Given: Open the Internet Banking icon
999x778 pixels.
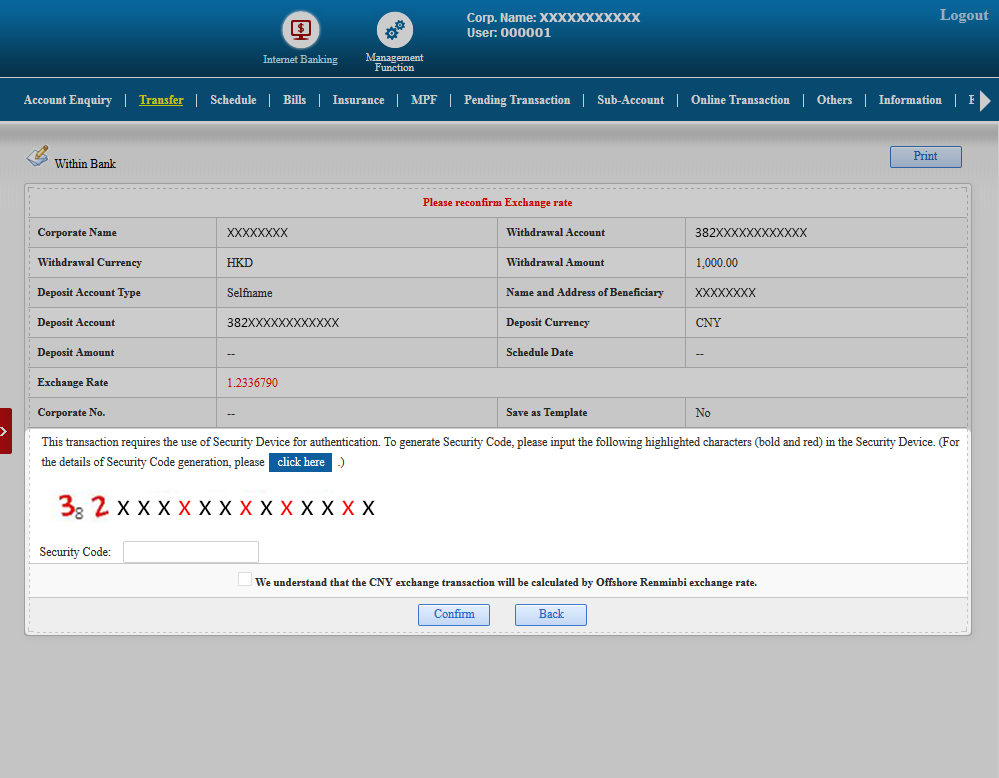Looking at the screenshot, I should coord(300,30).
